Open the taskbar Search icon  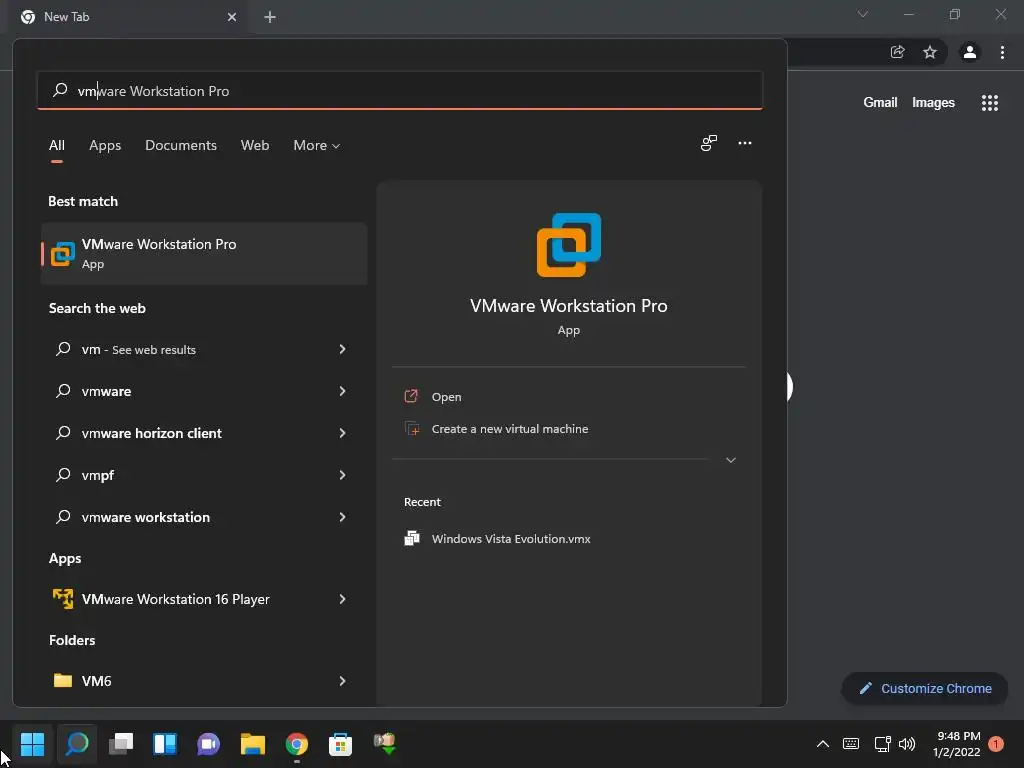click(x=76, y=744)
